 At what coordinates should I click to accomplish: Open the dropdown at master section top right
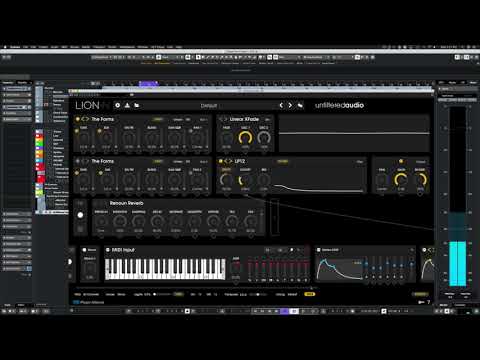tap(421, 162)
